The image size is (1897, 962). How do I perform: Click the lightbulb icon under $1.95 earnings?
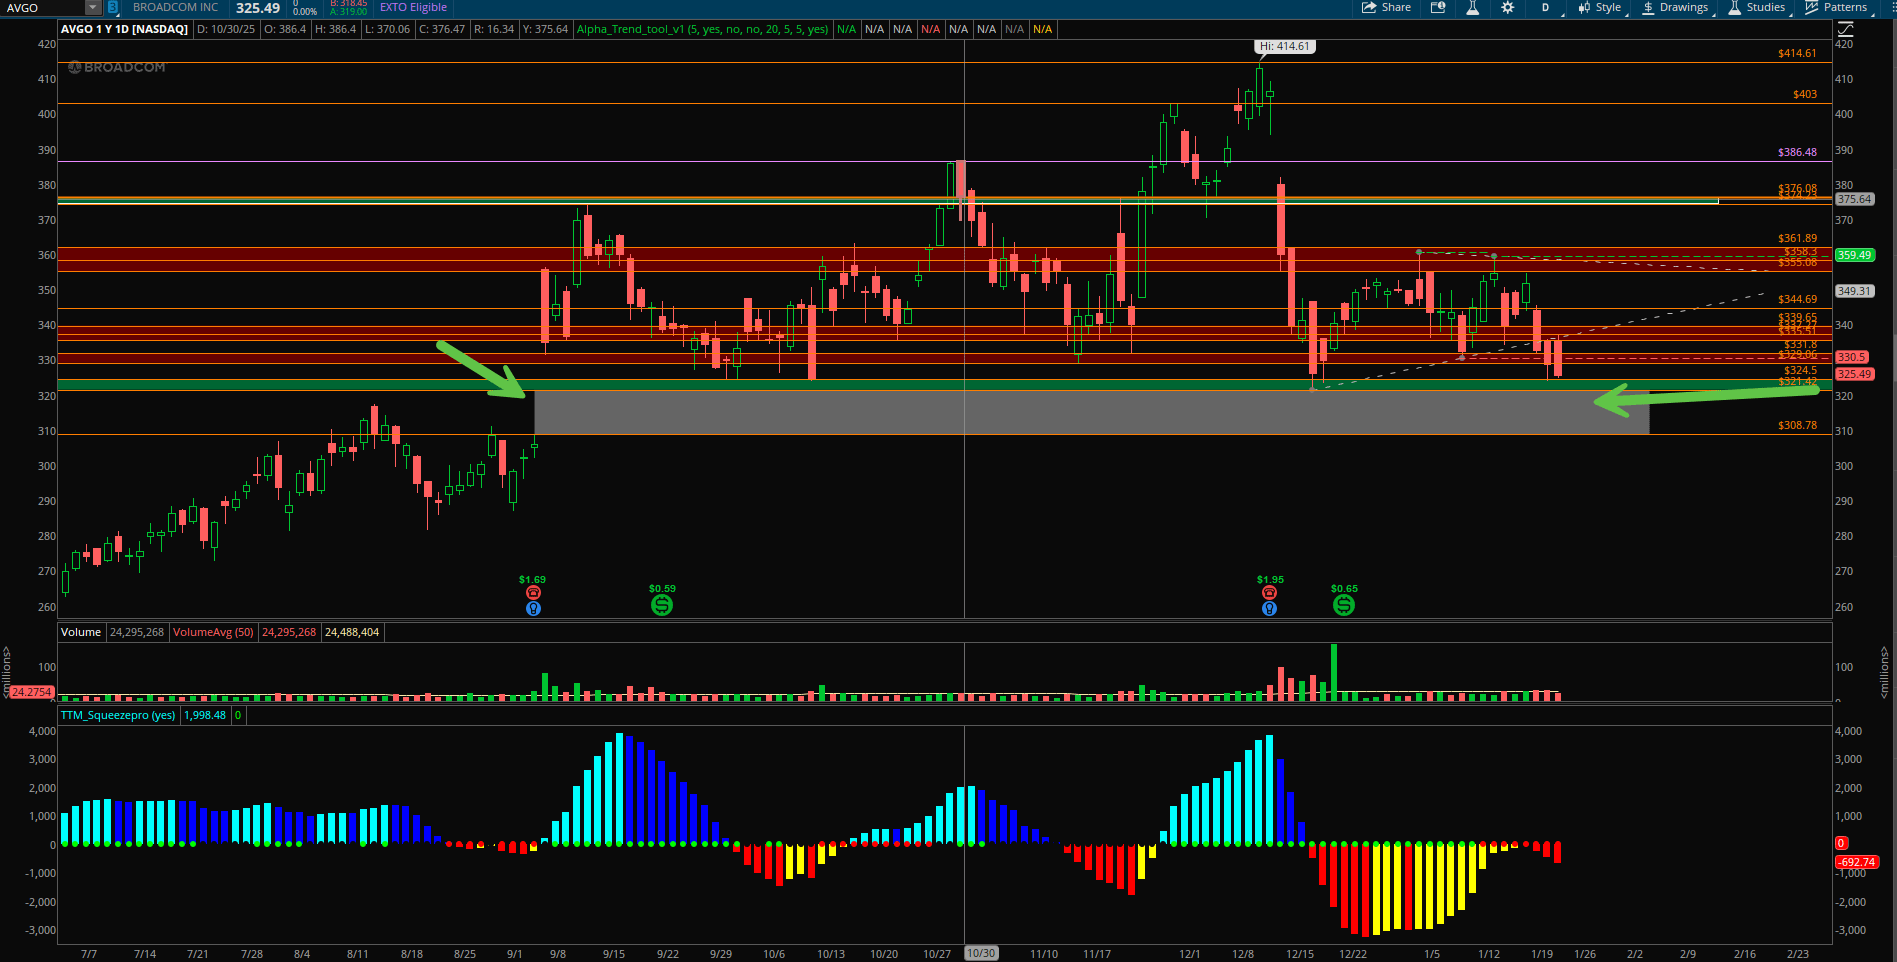1269,608
